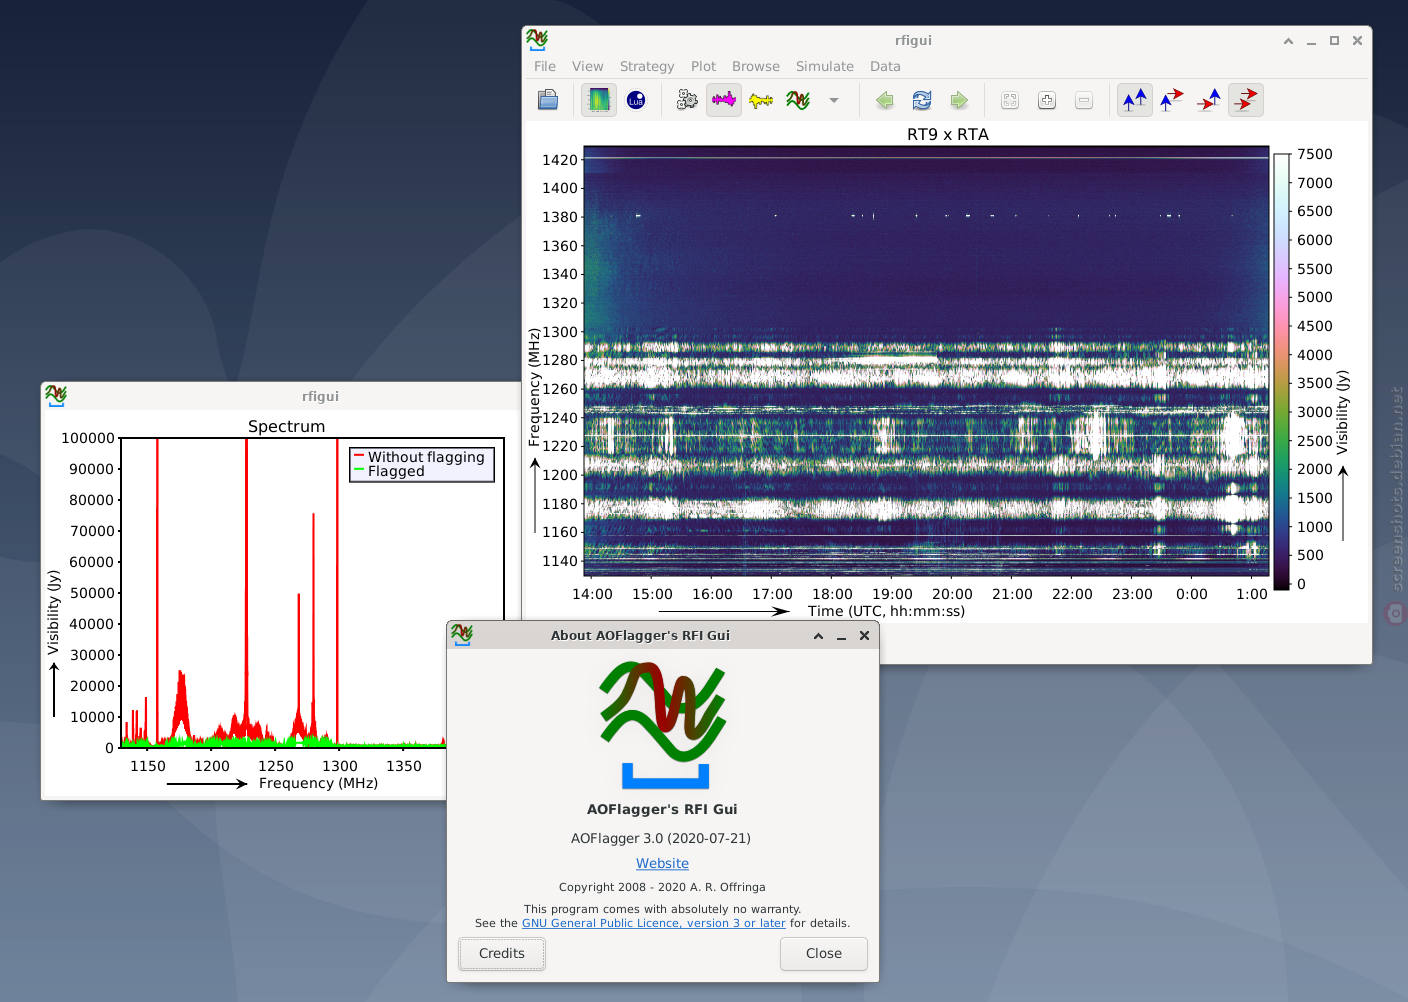1408x1002 pixels.
Task: Open the GNU General Public Licence link
Action: pos(654,923)
